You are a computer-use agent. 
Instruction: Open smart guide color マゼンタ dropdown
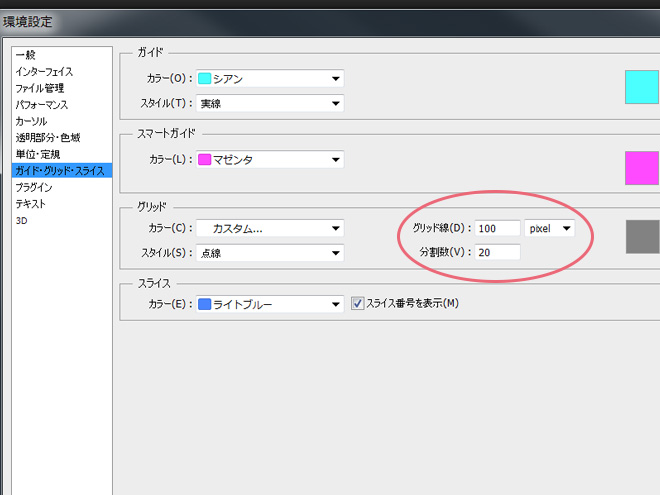pos(270,159)
